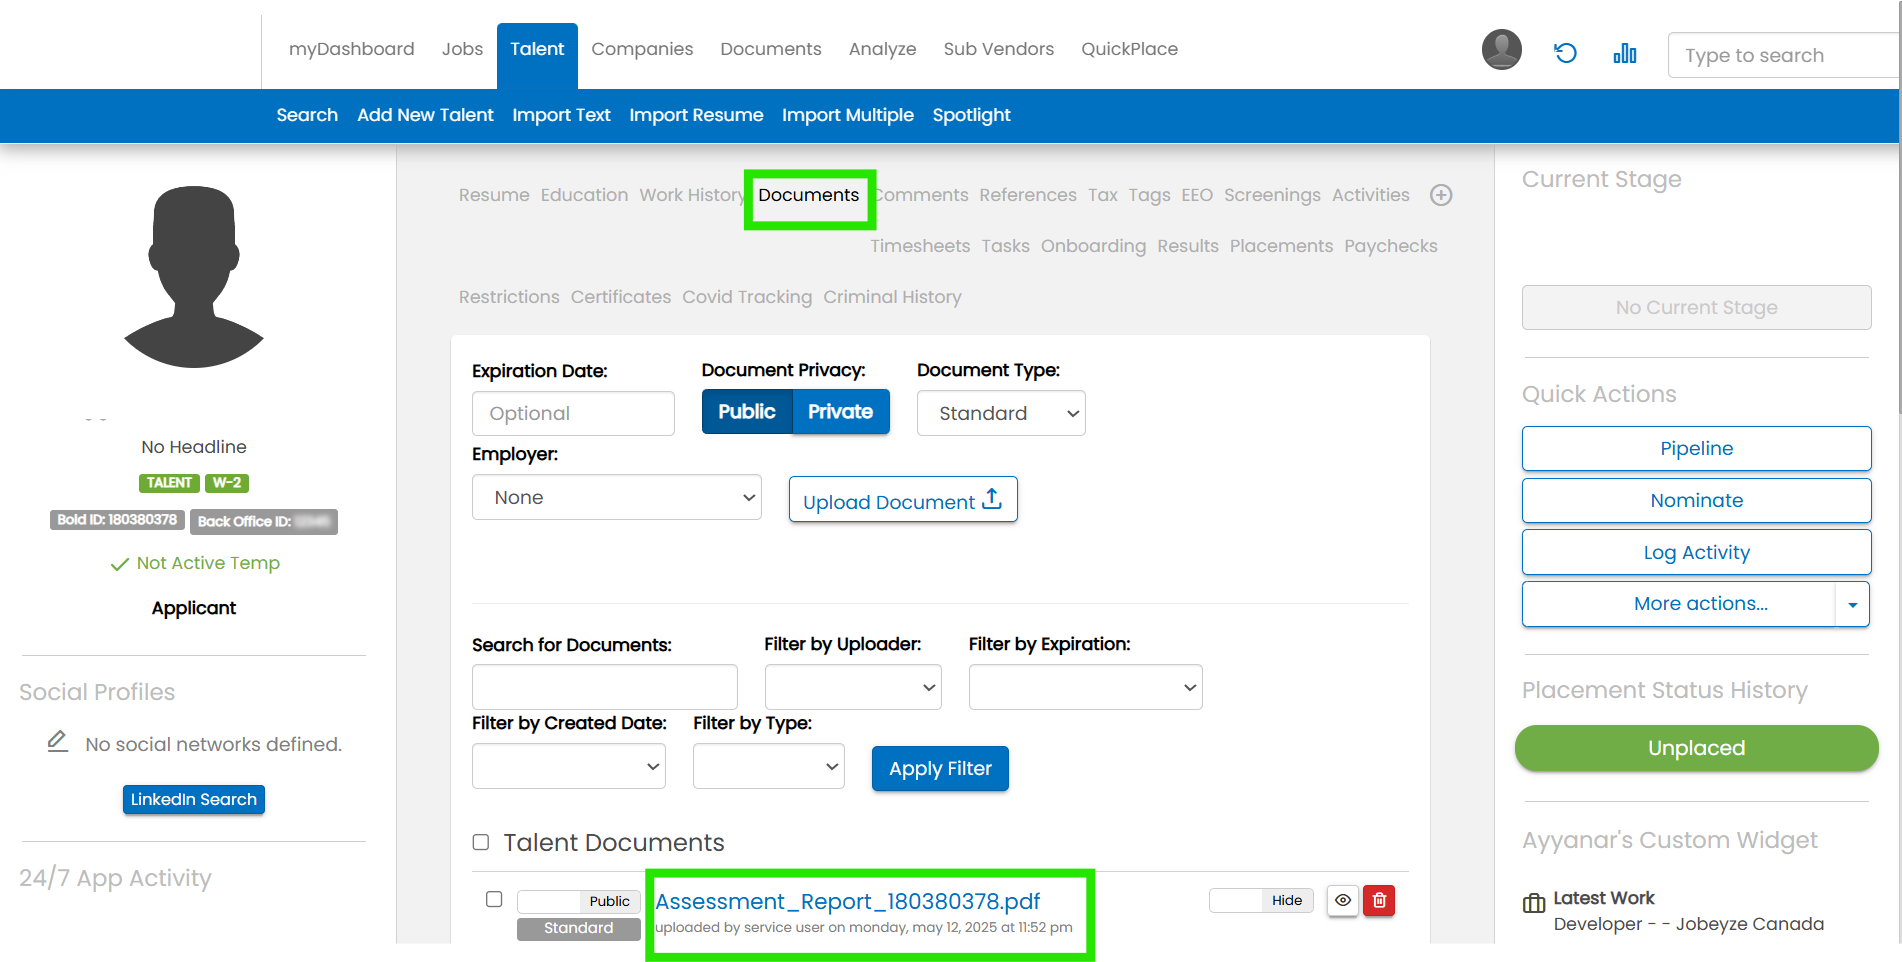This screenshot has width=1902, height=962.
Task: Click the plus icon after Activities tab
Action: click(1440, 195)
